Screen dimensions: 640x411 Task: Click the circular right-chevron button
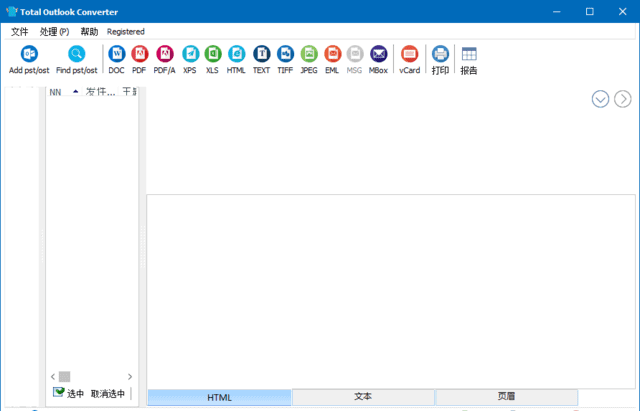click(x=622, y=99)
